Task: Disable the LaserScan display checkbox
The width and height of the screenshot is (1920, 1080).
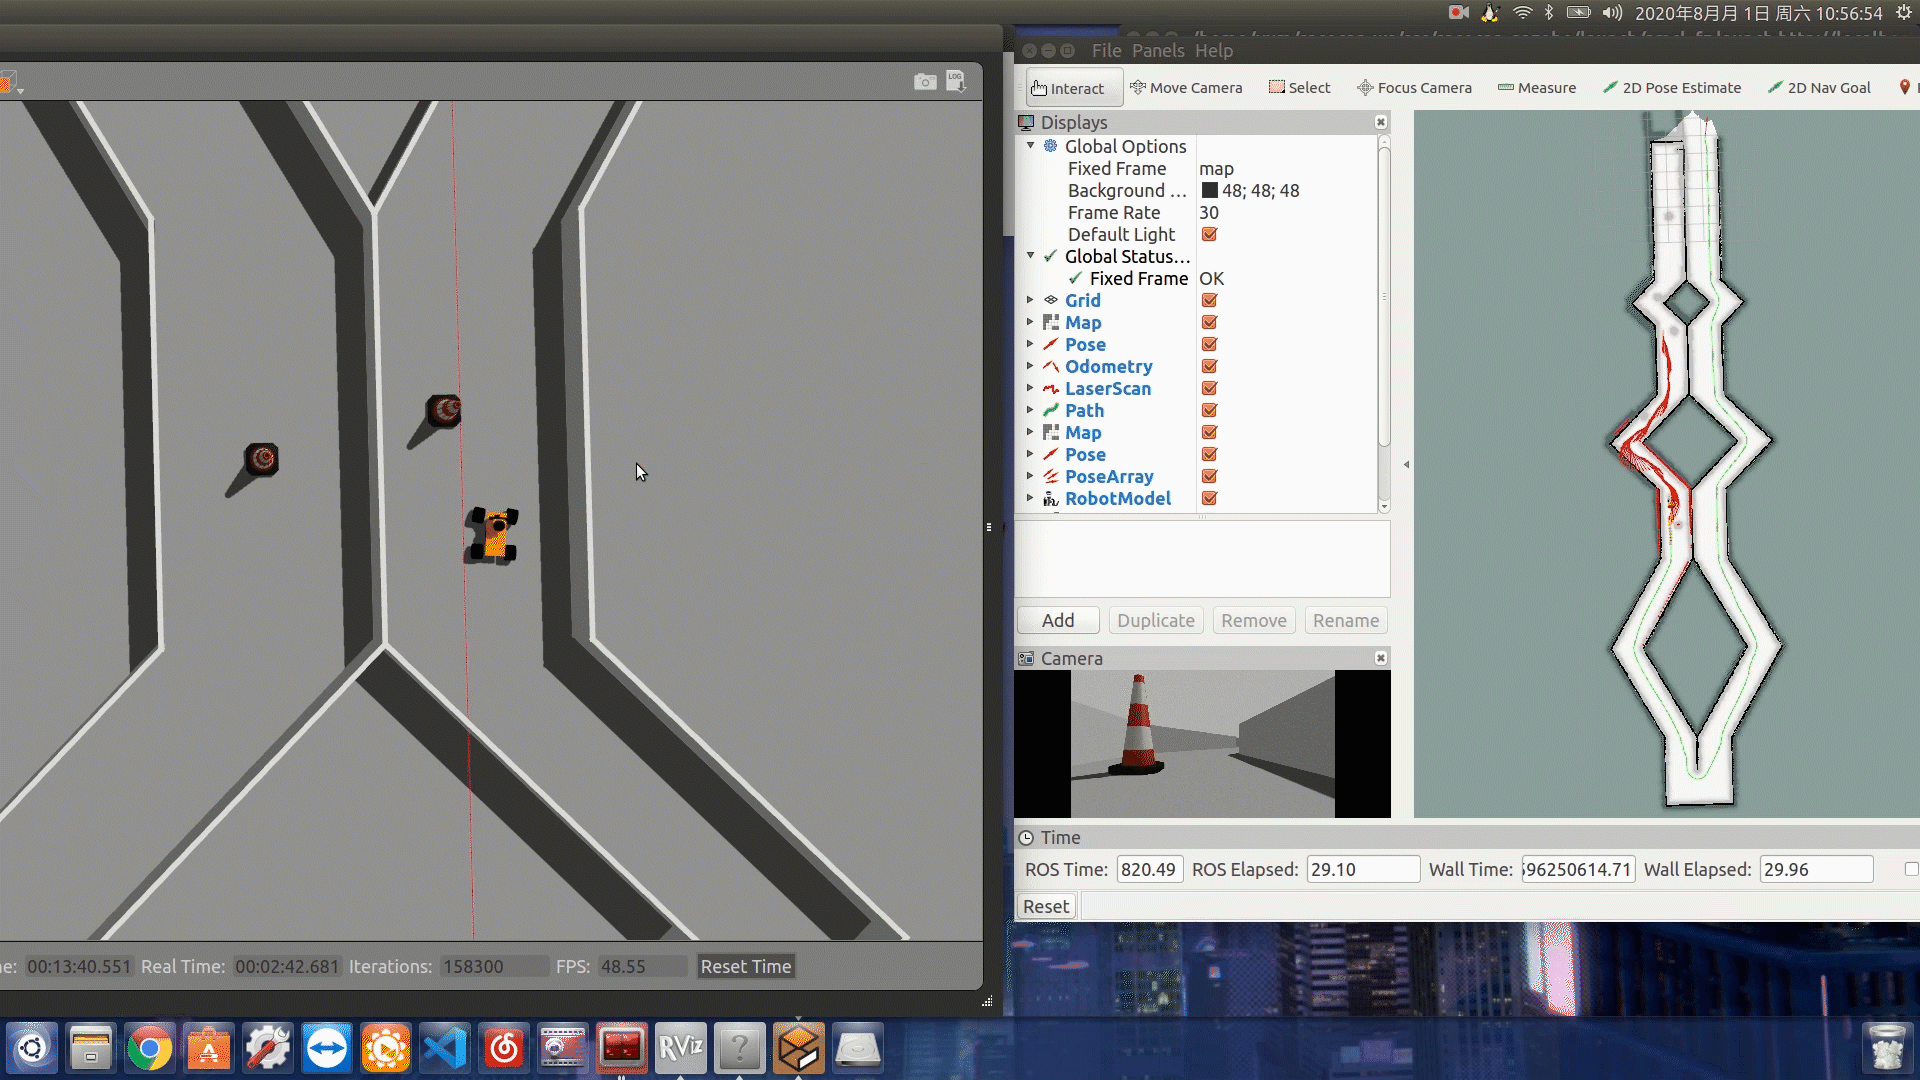Action: click(1209, 389)
